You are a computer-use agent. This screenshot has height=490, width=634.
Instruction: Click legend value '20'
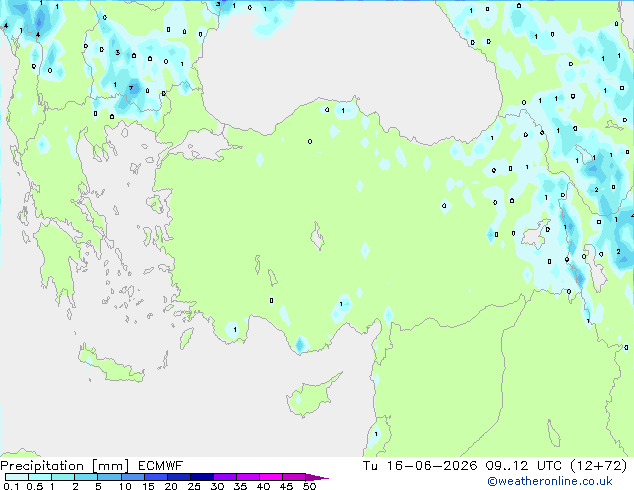(x=171, y=486)
